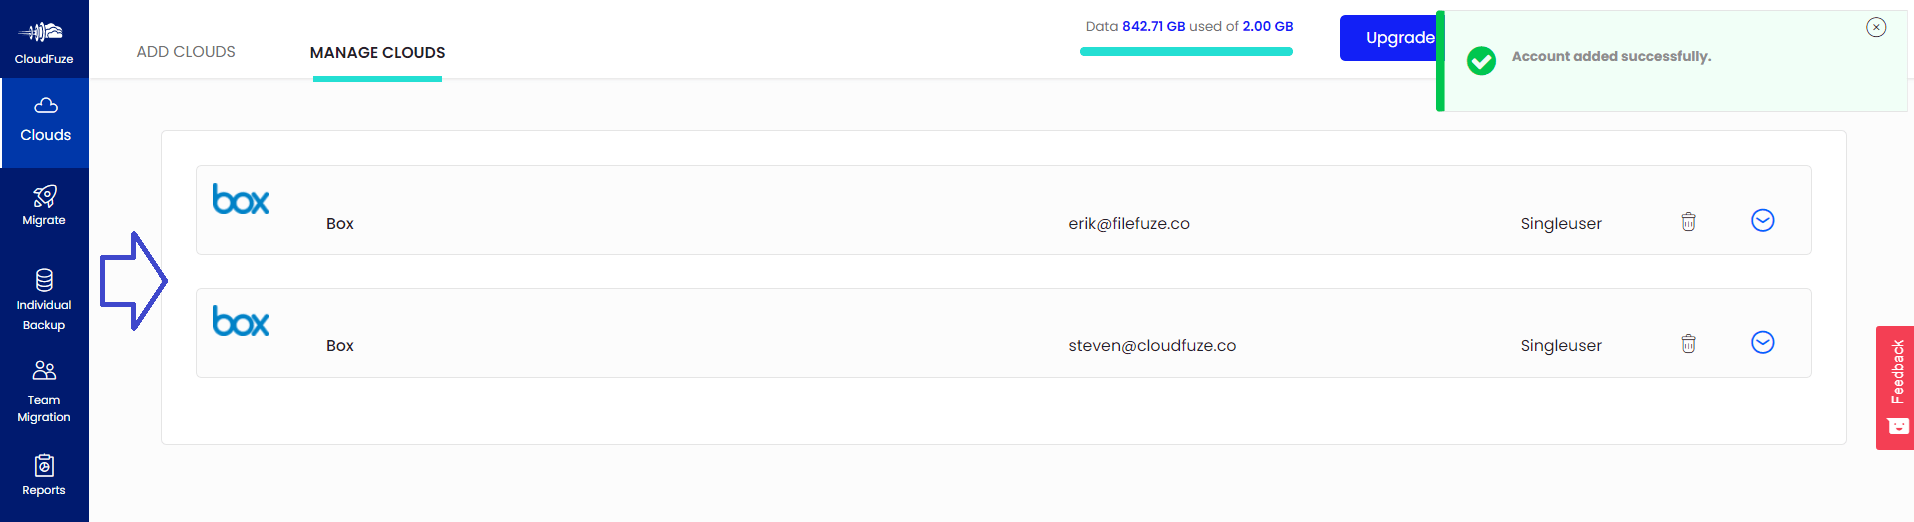Image resolution: width=1914 pixels, height=522 pixels.
Task: Click the Account added successfully message
Action: [1611, 56]
